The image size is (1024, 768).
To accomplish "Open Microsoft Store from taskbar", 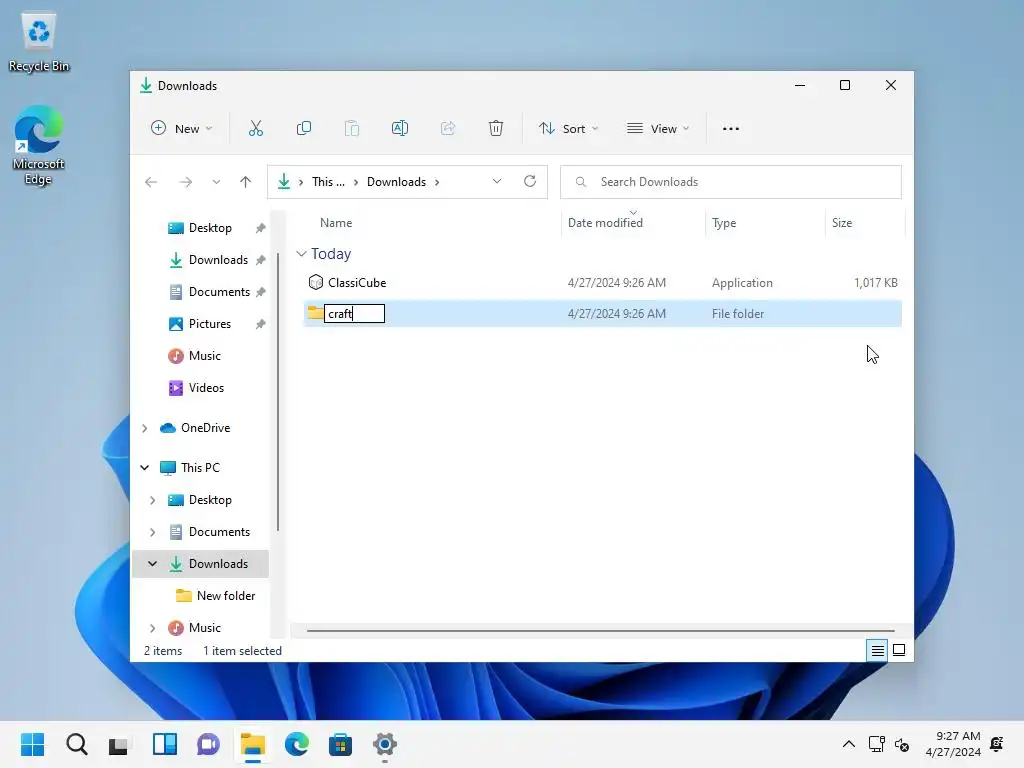I will pyautogui.click(x=340, y=744).
